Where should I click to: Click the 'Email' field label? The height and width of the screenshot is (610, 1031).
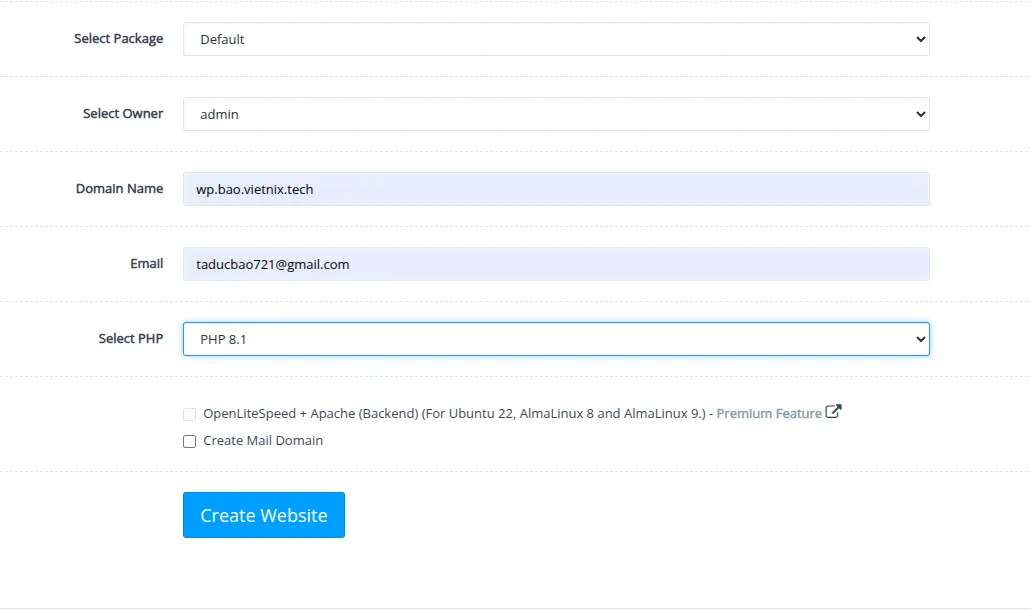[x=146, y=264]
